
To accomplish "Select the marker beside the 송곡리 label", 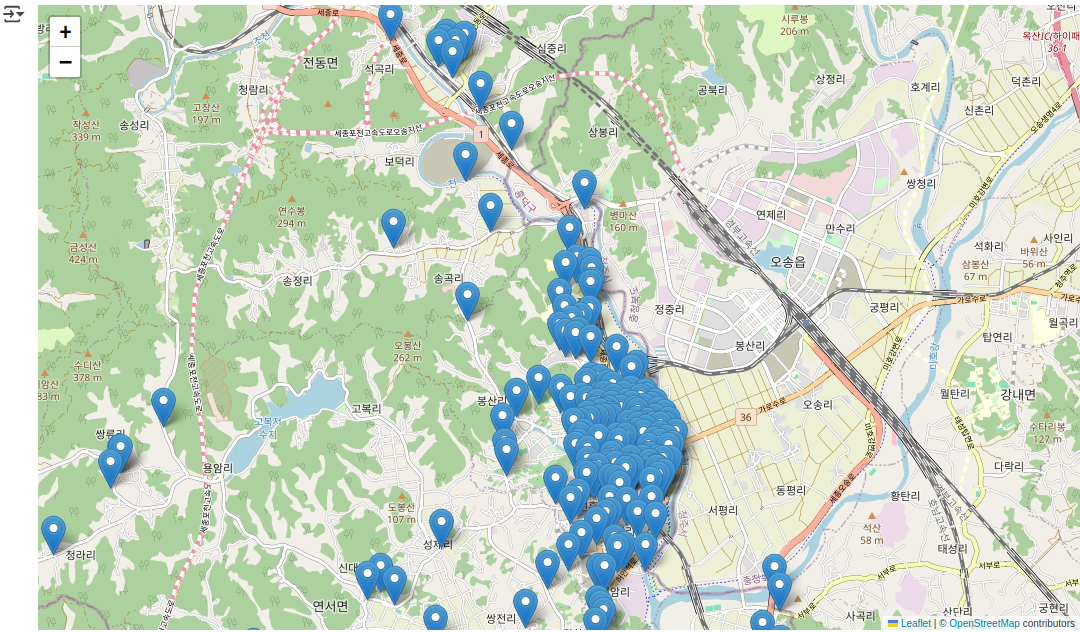I will pos(467,298).
